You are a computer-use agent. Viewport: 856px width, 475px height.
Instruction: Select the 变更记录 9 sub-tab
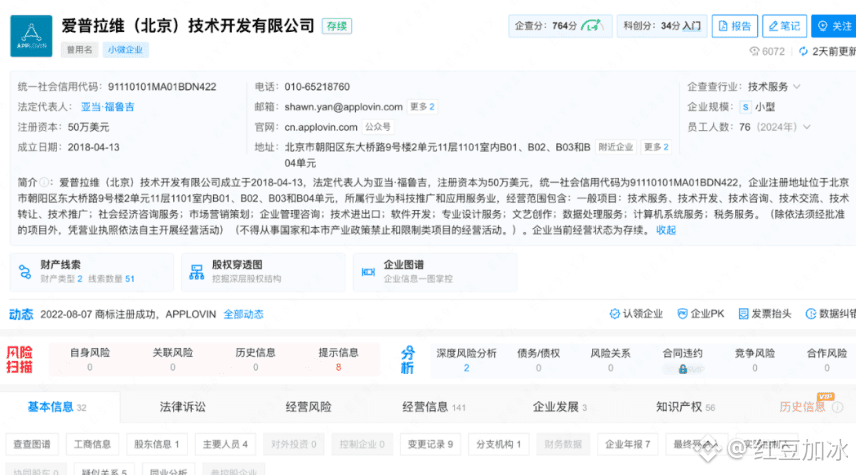(429, 444)
